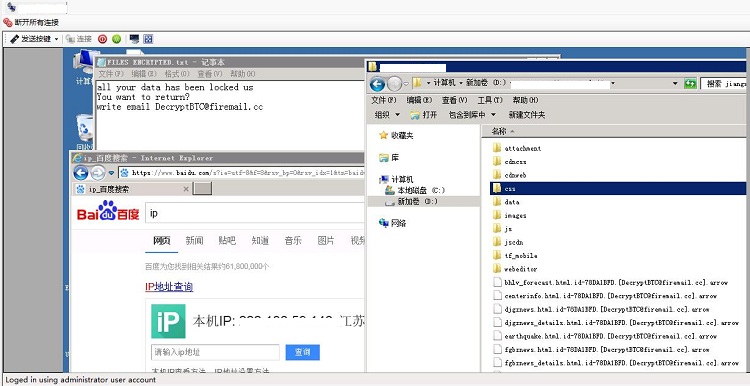This screenshot has height=386, width=750.
Task: Click the 断开所有连接 disconnect-all button
Action: click(31, 22)
